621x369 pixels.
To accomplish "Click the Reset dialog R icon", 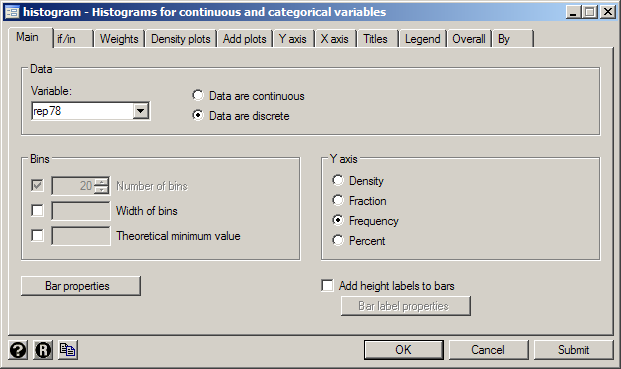I will [x=43, y=350].
